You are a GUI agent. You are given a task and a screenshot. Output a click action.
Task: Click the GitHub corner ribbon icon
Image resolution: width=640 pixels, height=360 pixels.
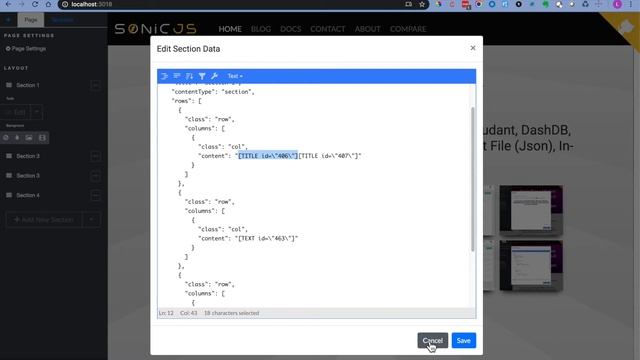[x=625, y=28]
